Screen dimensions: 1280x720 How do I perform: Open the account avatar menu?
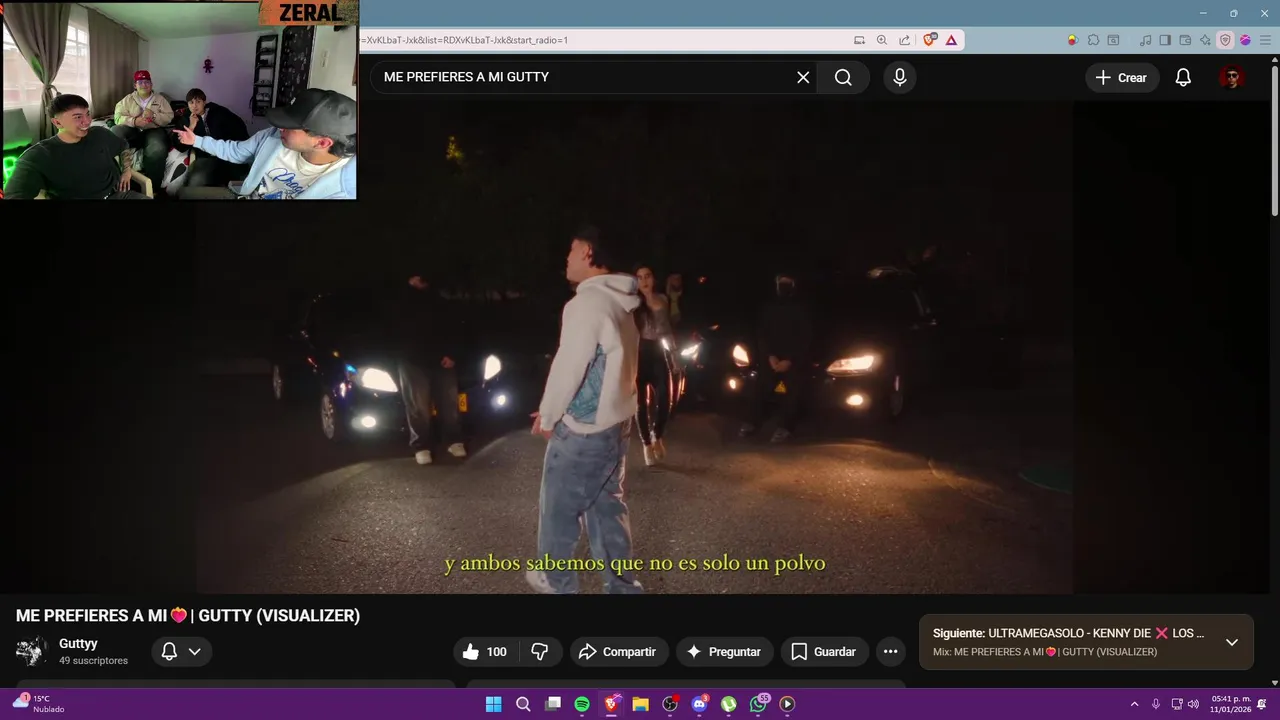[1231, 77]
